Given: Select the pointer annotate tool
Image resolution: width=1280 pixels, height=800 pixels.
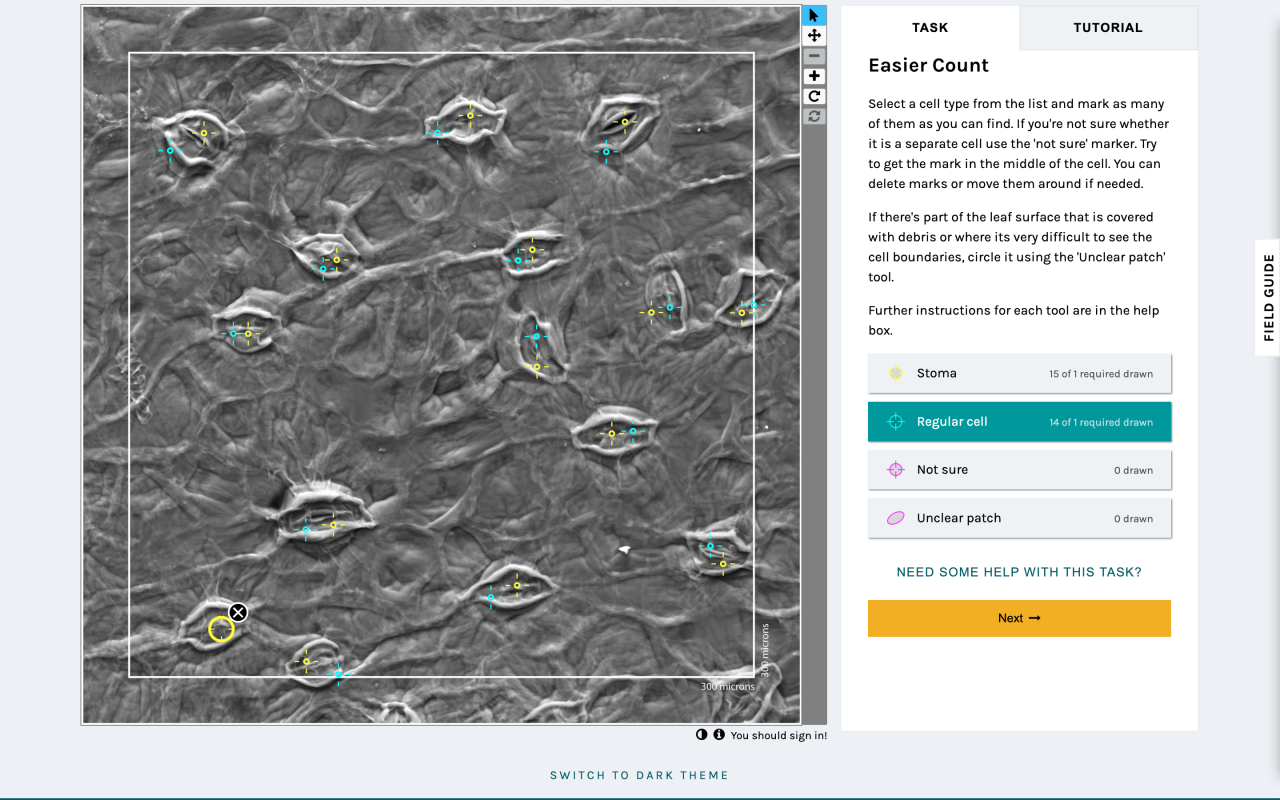Looking at the screenshot, I should click(x=814, y=15).
